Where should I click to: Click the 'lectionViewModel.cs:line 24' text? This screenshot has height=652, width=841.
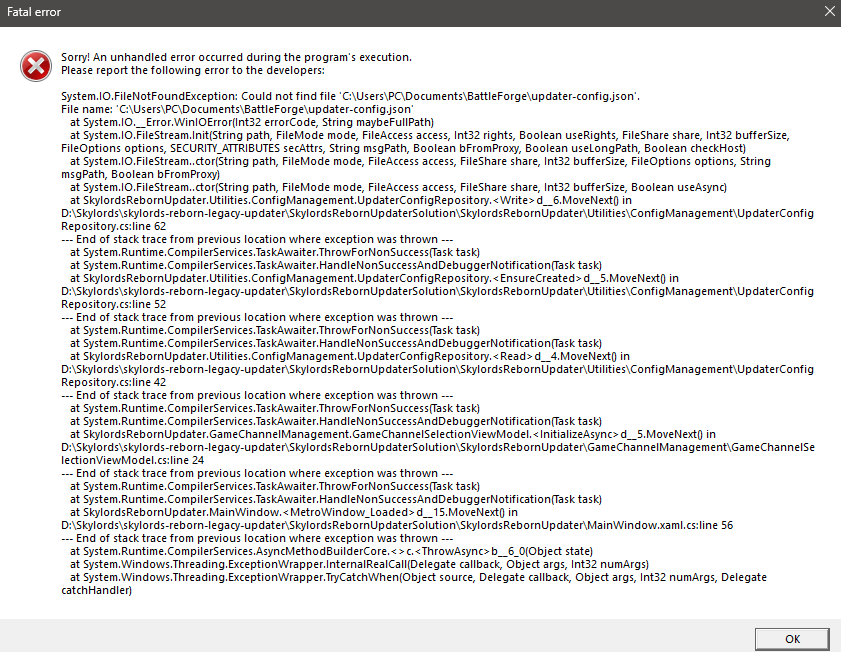(132, 460)
